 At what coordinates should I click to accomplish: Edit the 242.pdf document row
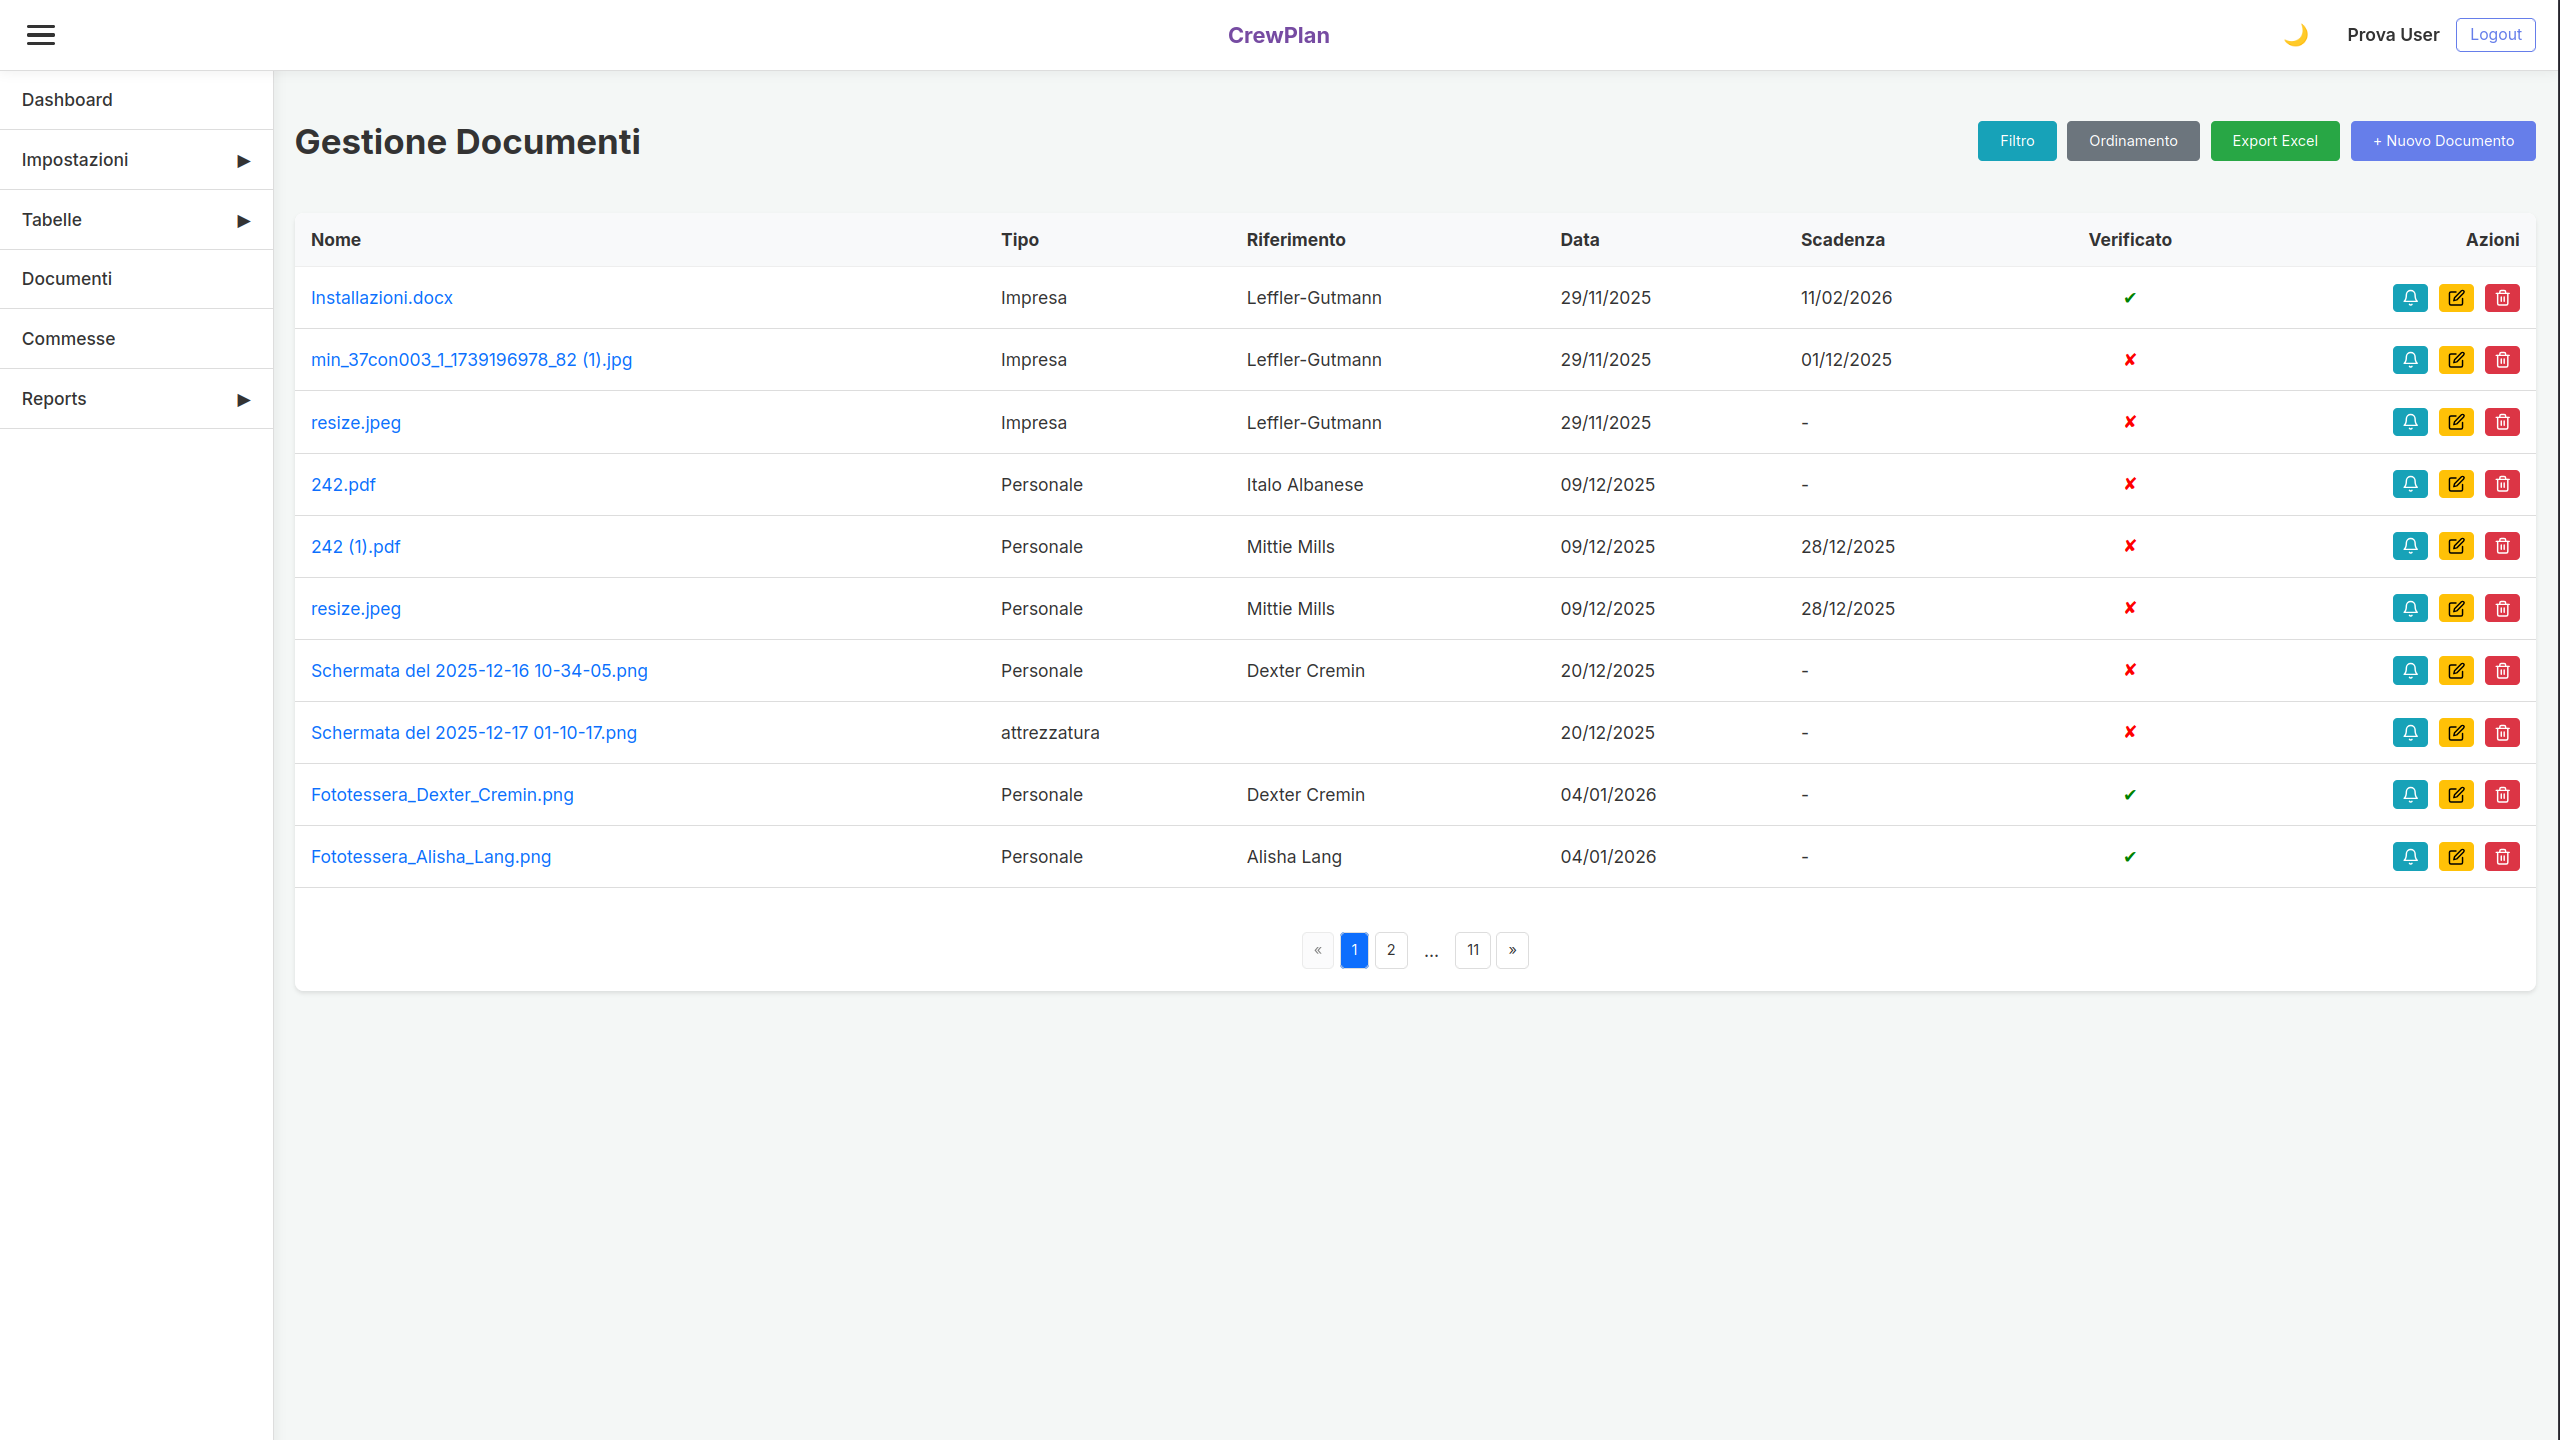2456,484
